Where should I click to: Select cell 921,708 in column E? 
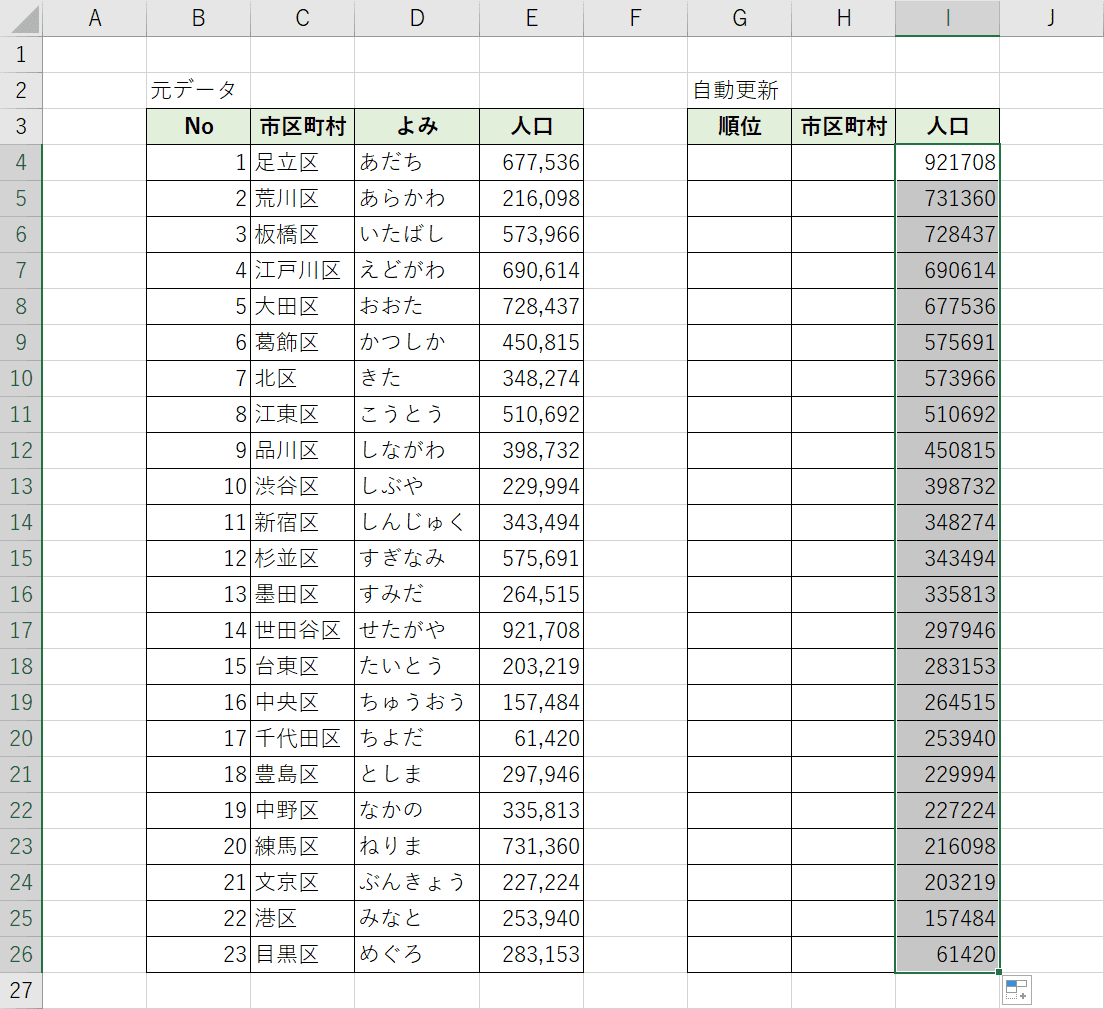pyautogui.click(x=532, y=630)
